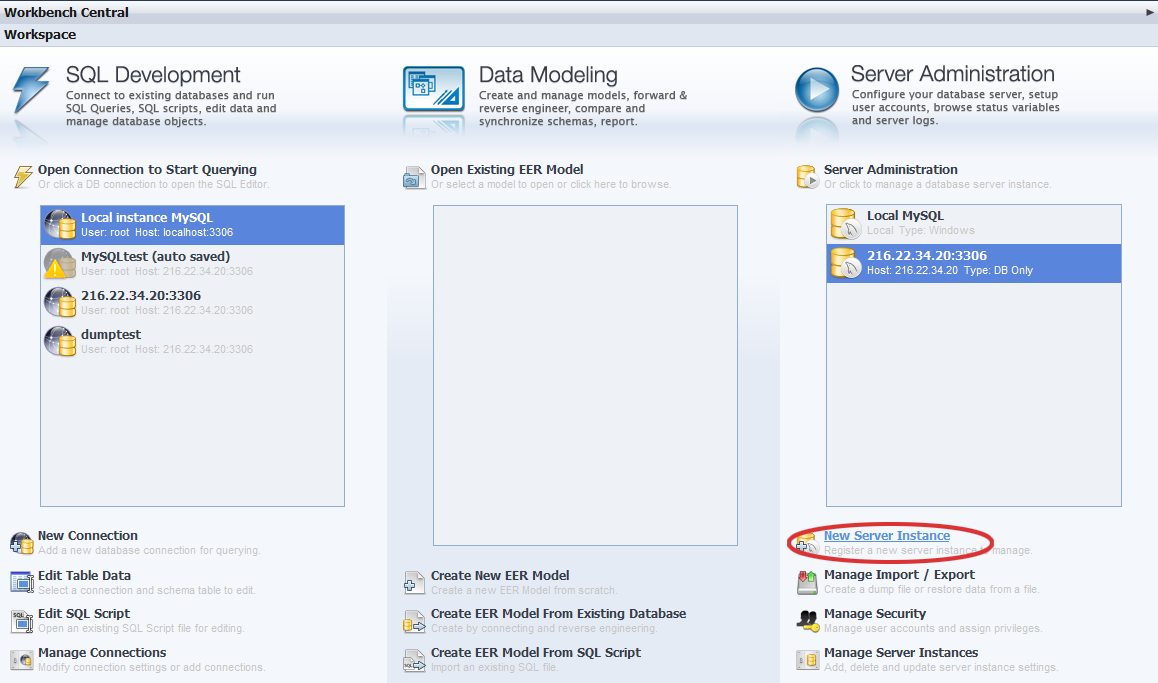
Task: Click the Server Administration play icon
Action: [817, 89]
